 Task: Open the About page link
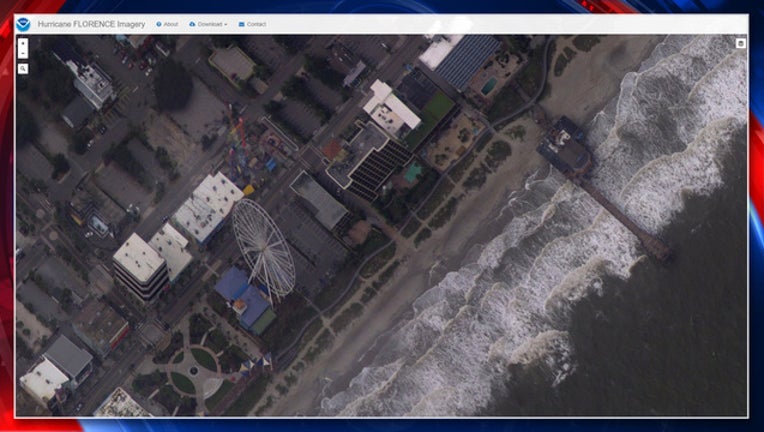(x=171, y=24)
